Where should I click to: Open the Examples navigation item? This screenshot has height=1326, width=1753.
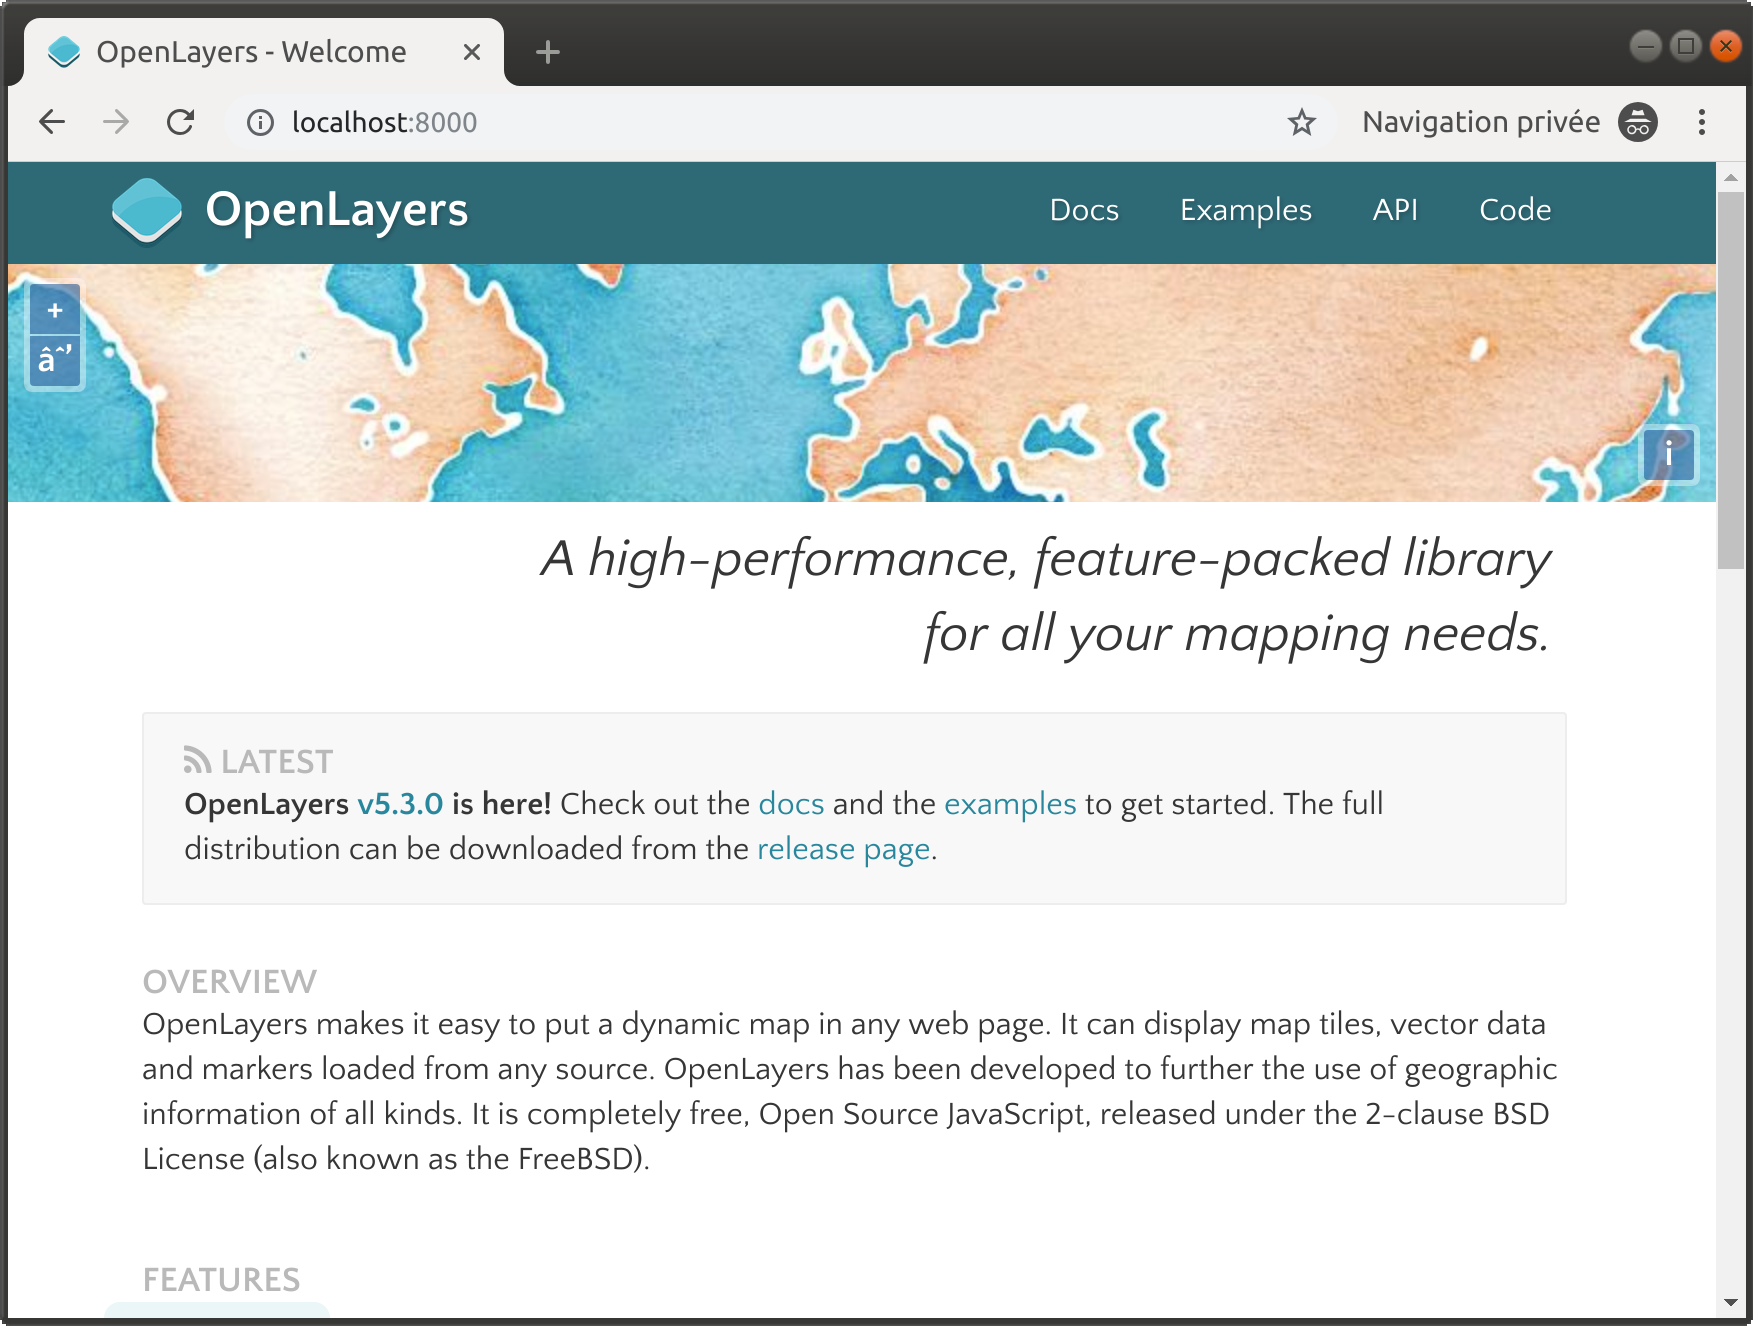tap(1245, 210)
